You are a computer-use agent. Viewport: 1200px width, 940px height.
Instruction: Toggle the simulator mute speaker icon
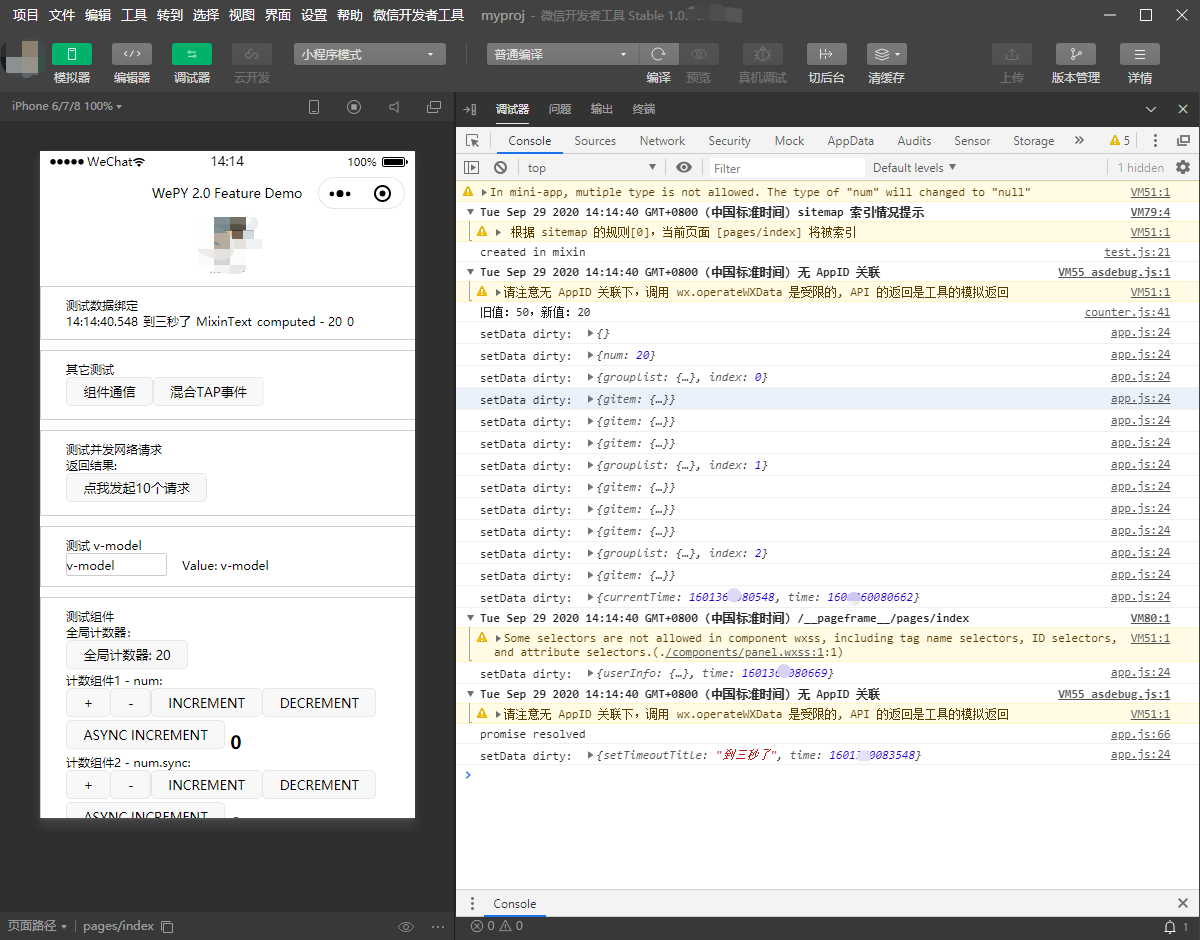(394, 107)
